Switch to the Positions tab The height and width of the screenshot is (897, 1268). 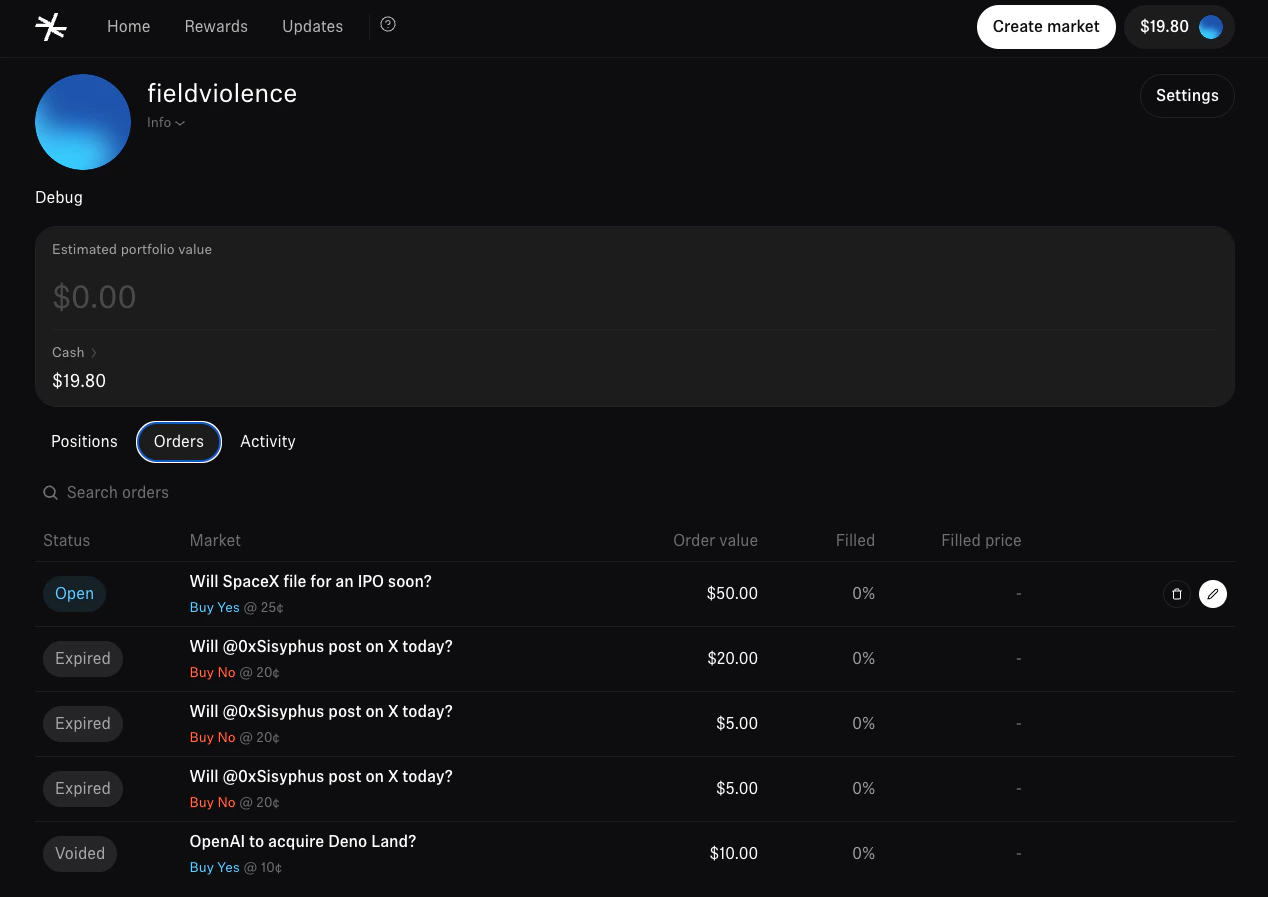coord(84,442)
